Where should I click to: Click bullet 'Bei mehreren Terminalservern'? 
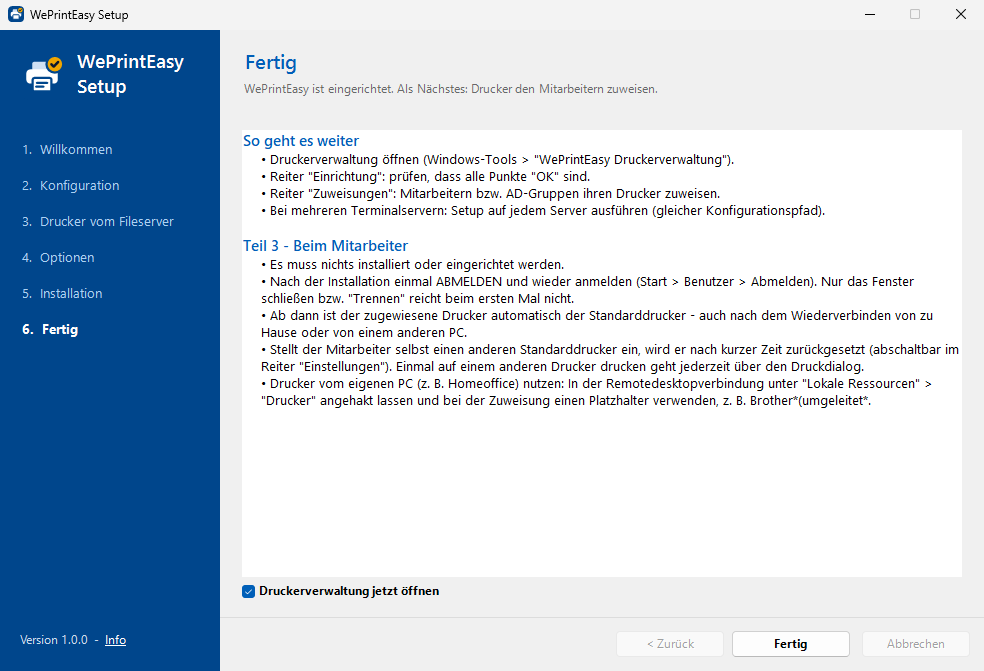click(543, 210)
